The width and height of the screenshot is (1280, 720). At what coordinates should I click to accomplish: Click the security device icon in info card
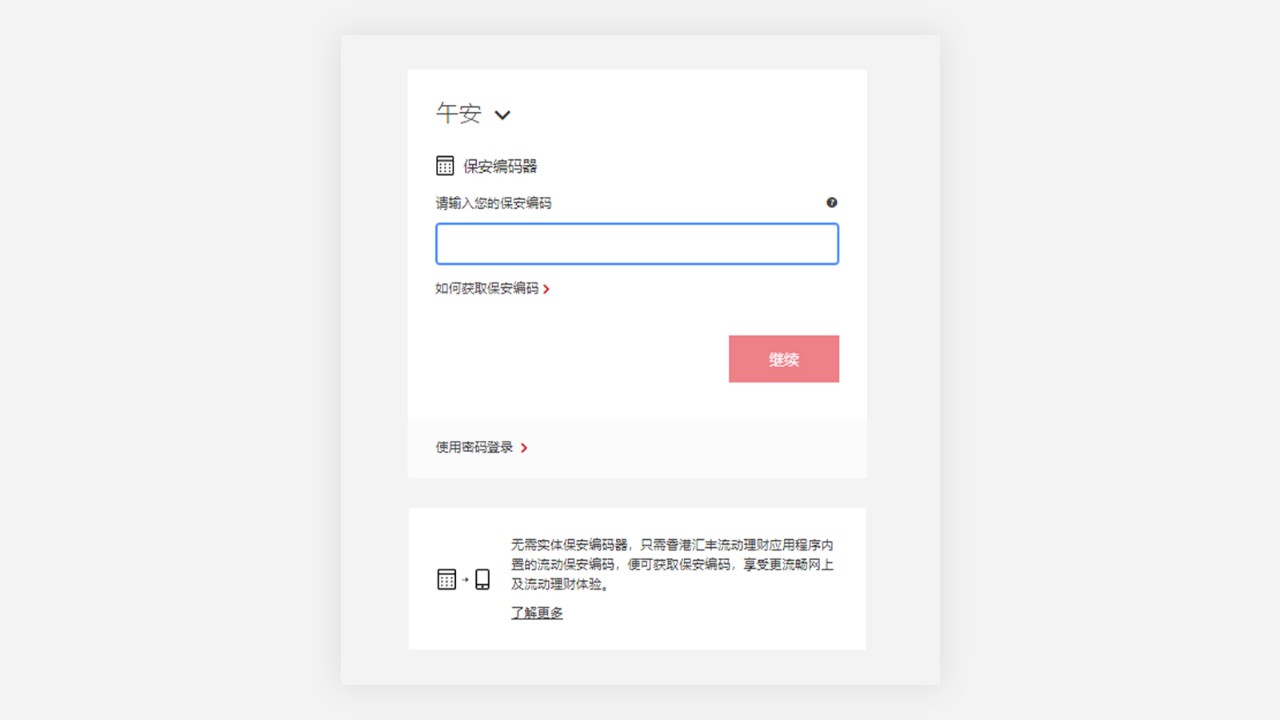tap(447, 579)
